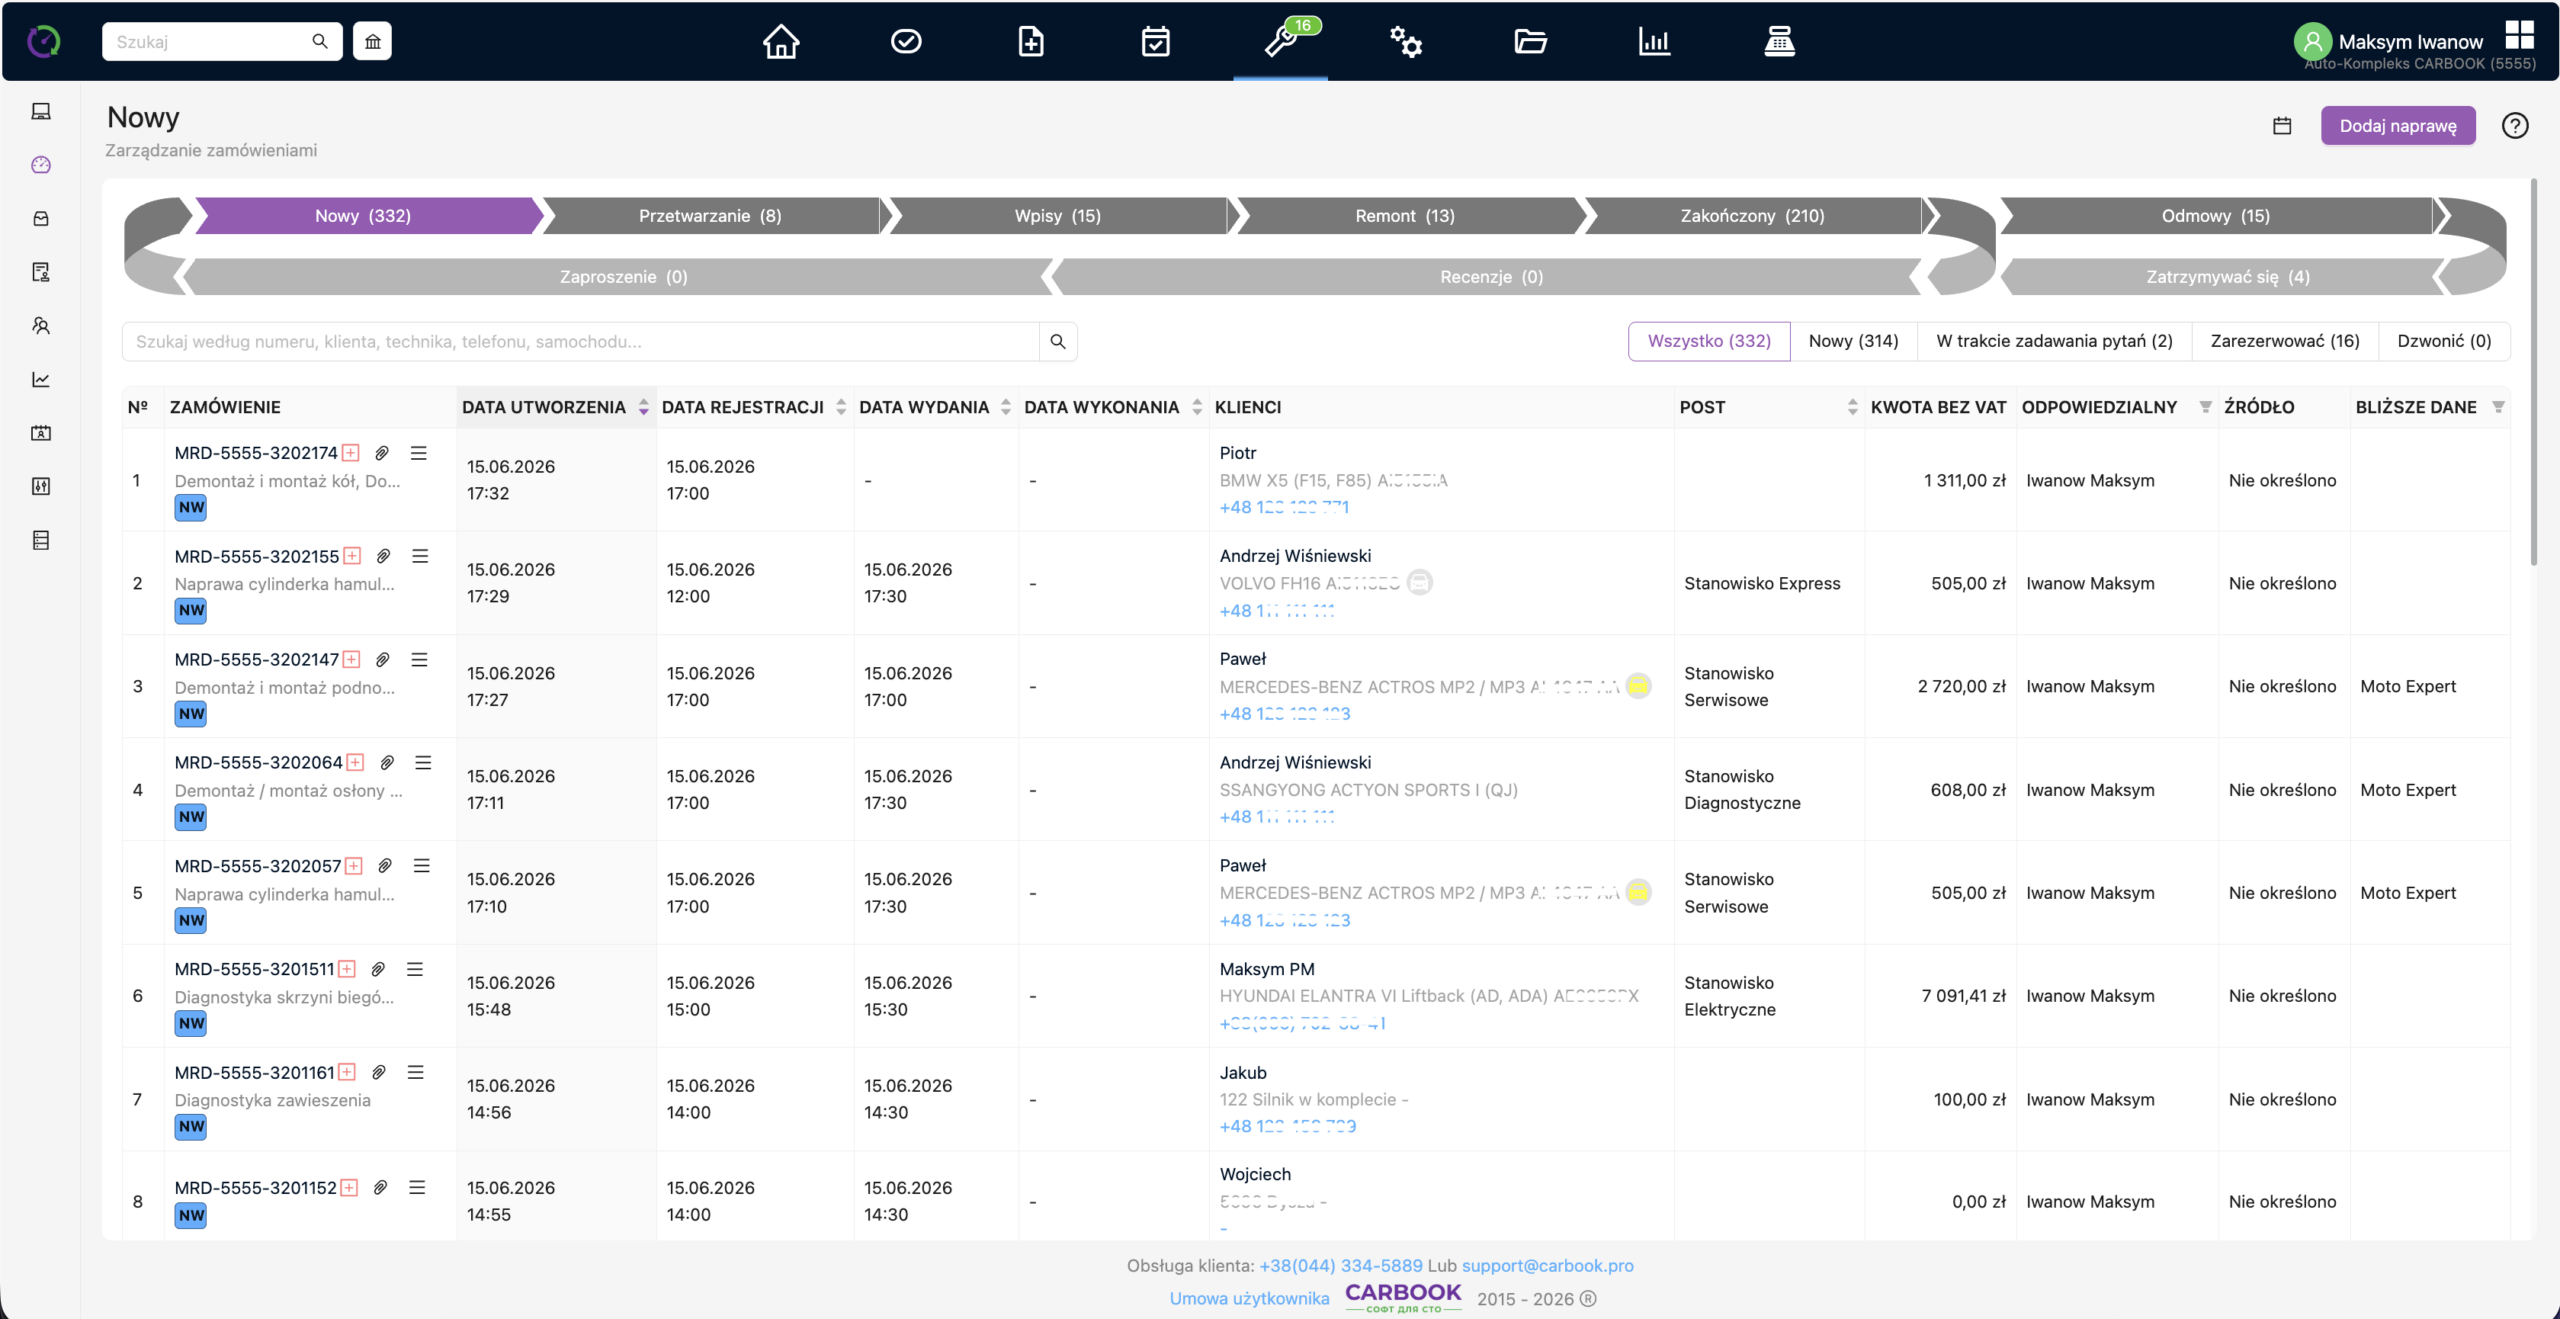The image size is (2560, 1319).
Task: Open the support@carbook.pro email link
Action: [1548, 1266]
